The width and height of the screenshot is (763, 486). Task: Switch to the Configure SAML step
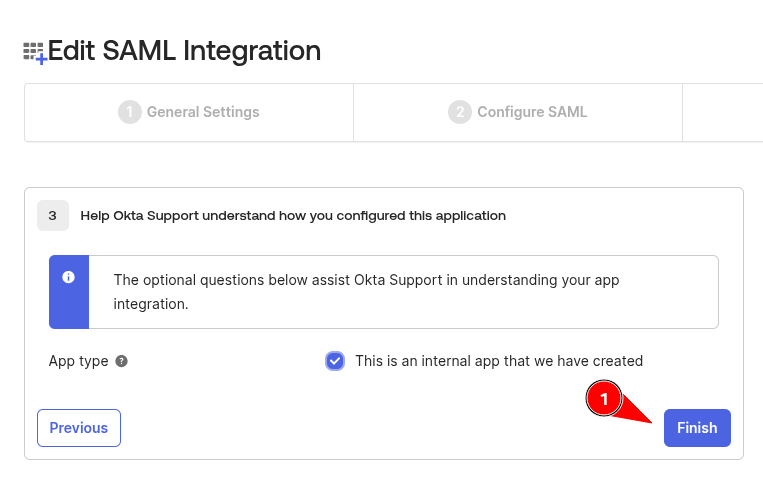pyautogui.click(x=518, y=112)
